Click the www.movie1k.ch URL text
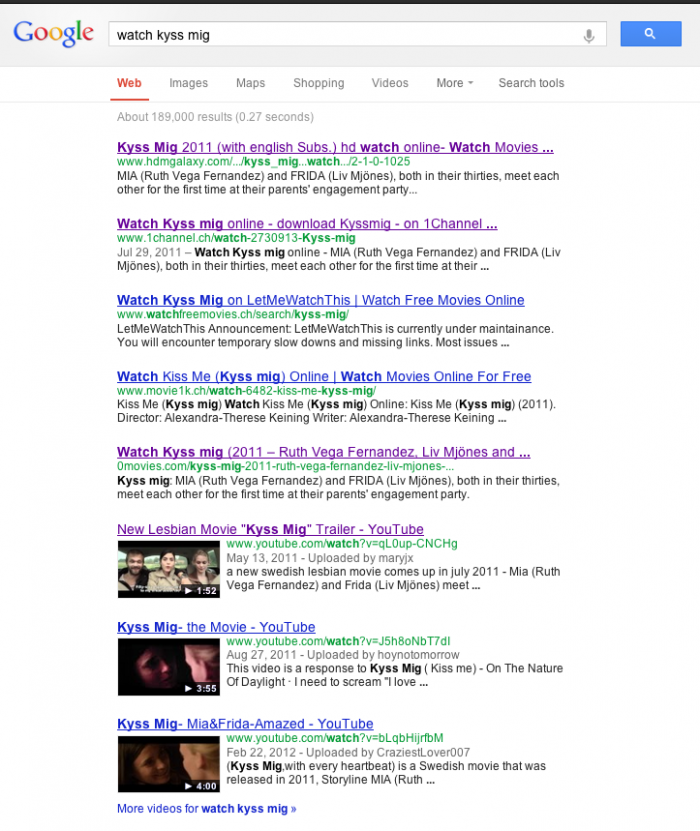700x831 pixels. click(246, 391)
